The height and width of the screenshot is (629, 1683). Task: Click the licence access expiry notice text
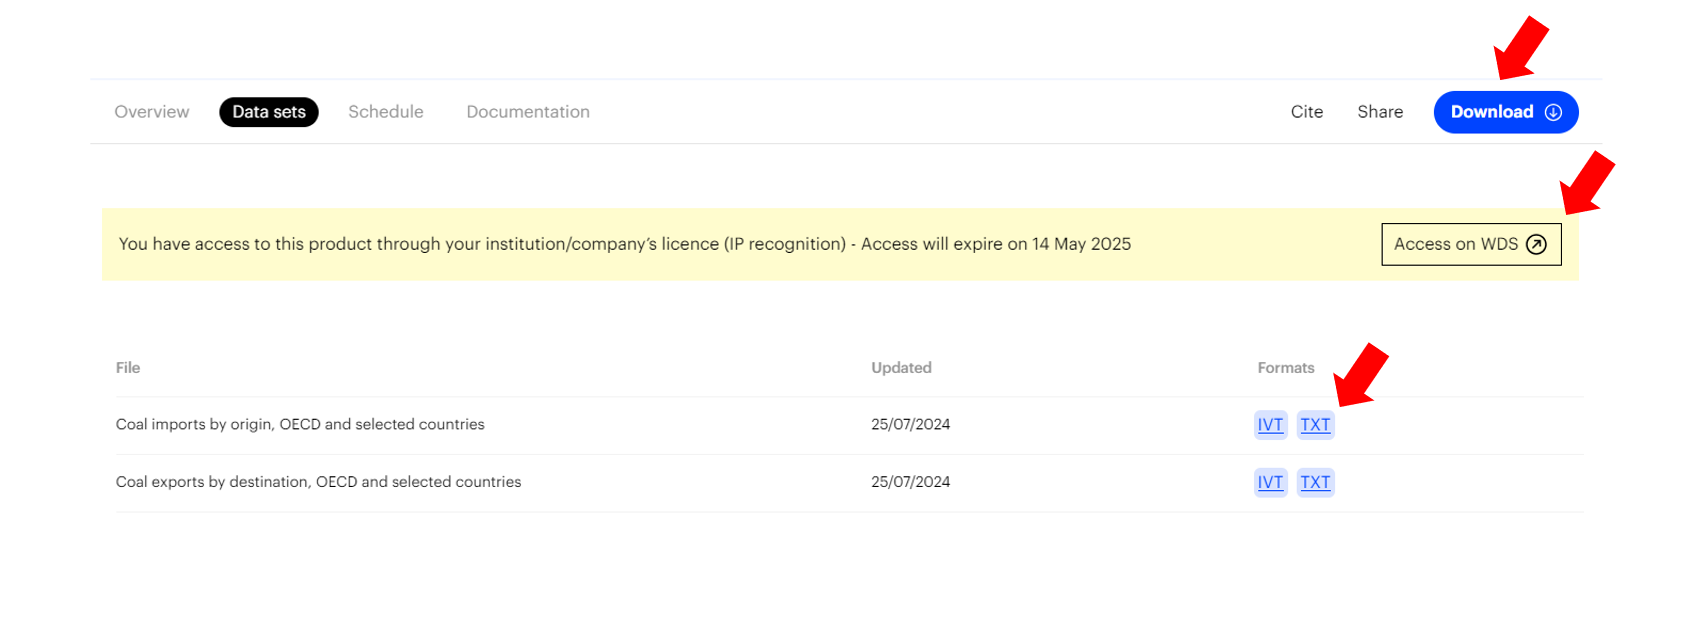click(624, 244)
